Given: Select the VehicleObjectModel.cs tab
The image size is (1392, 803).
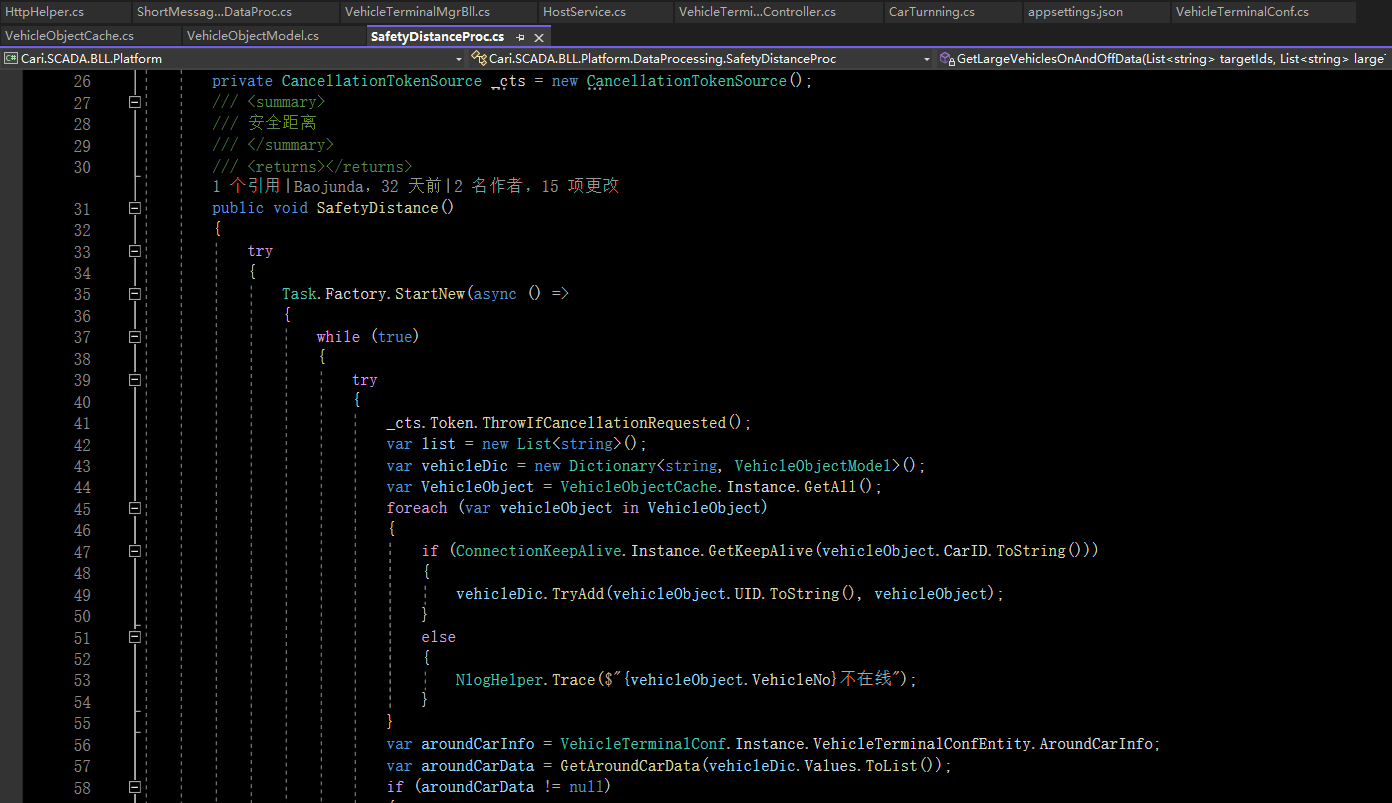Looking at the screenshot, I should pos(253,36).
